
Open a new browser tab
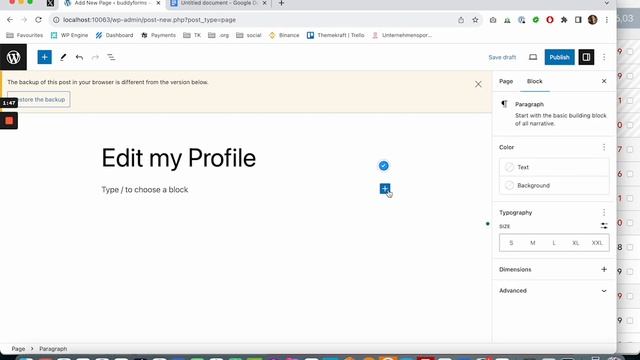[281, 3]
